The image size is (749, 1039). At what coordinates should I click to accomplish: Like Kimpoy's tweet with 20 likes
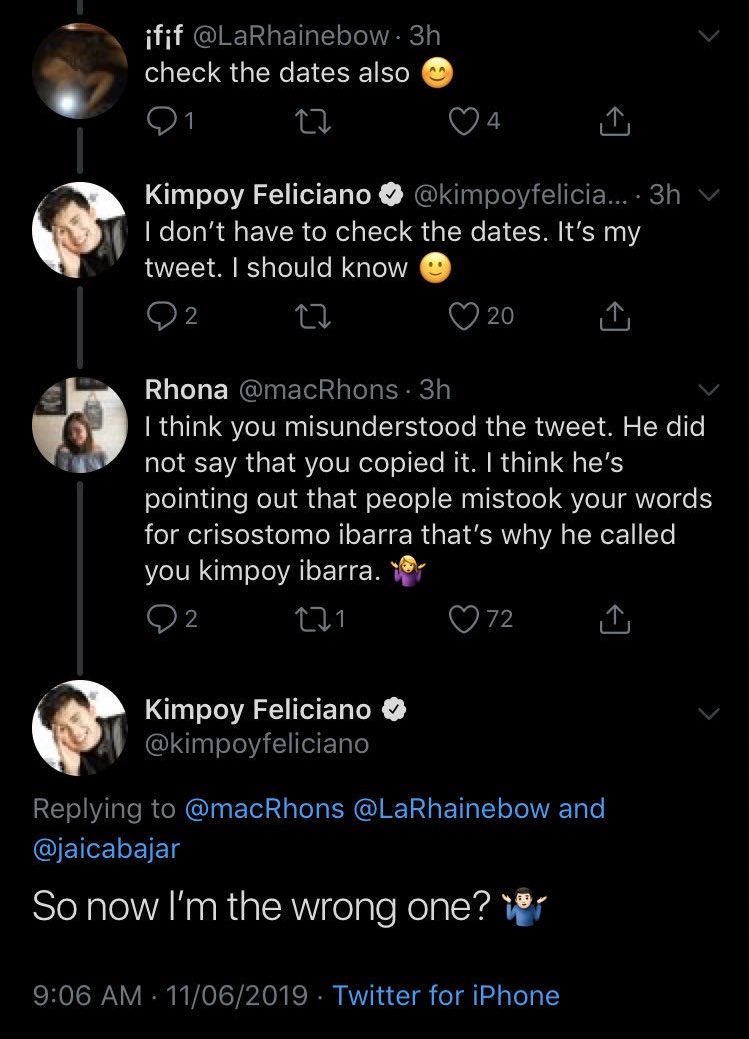(x=464, y=316)
